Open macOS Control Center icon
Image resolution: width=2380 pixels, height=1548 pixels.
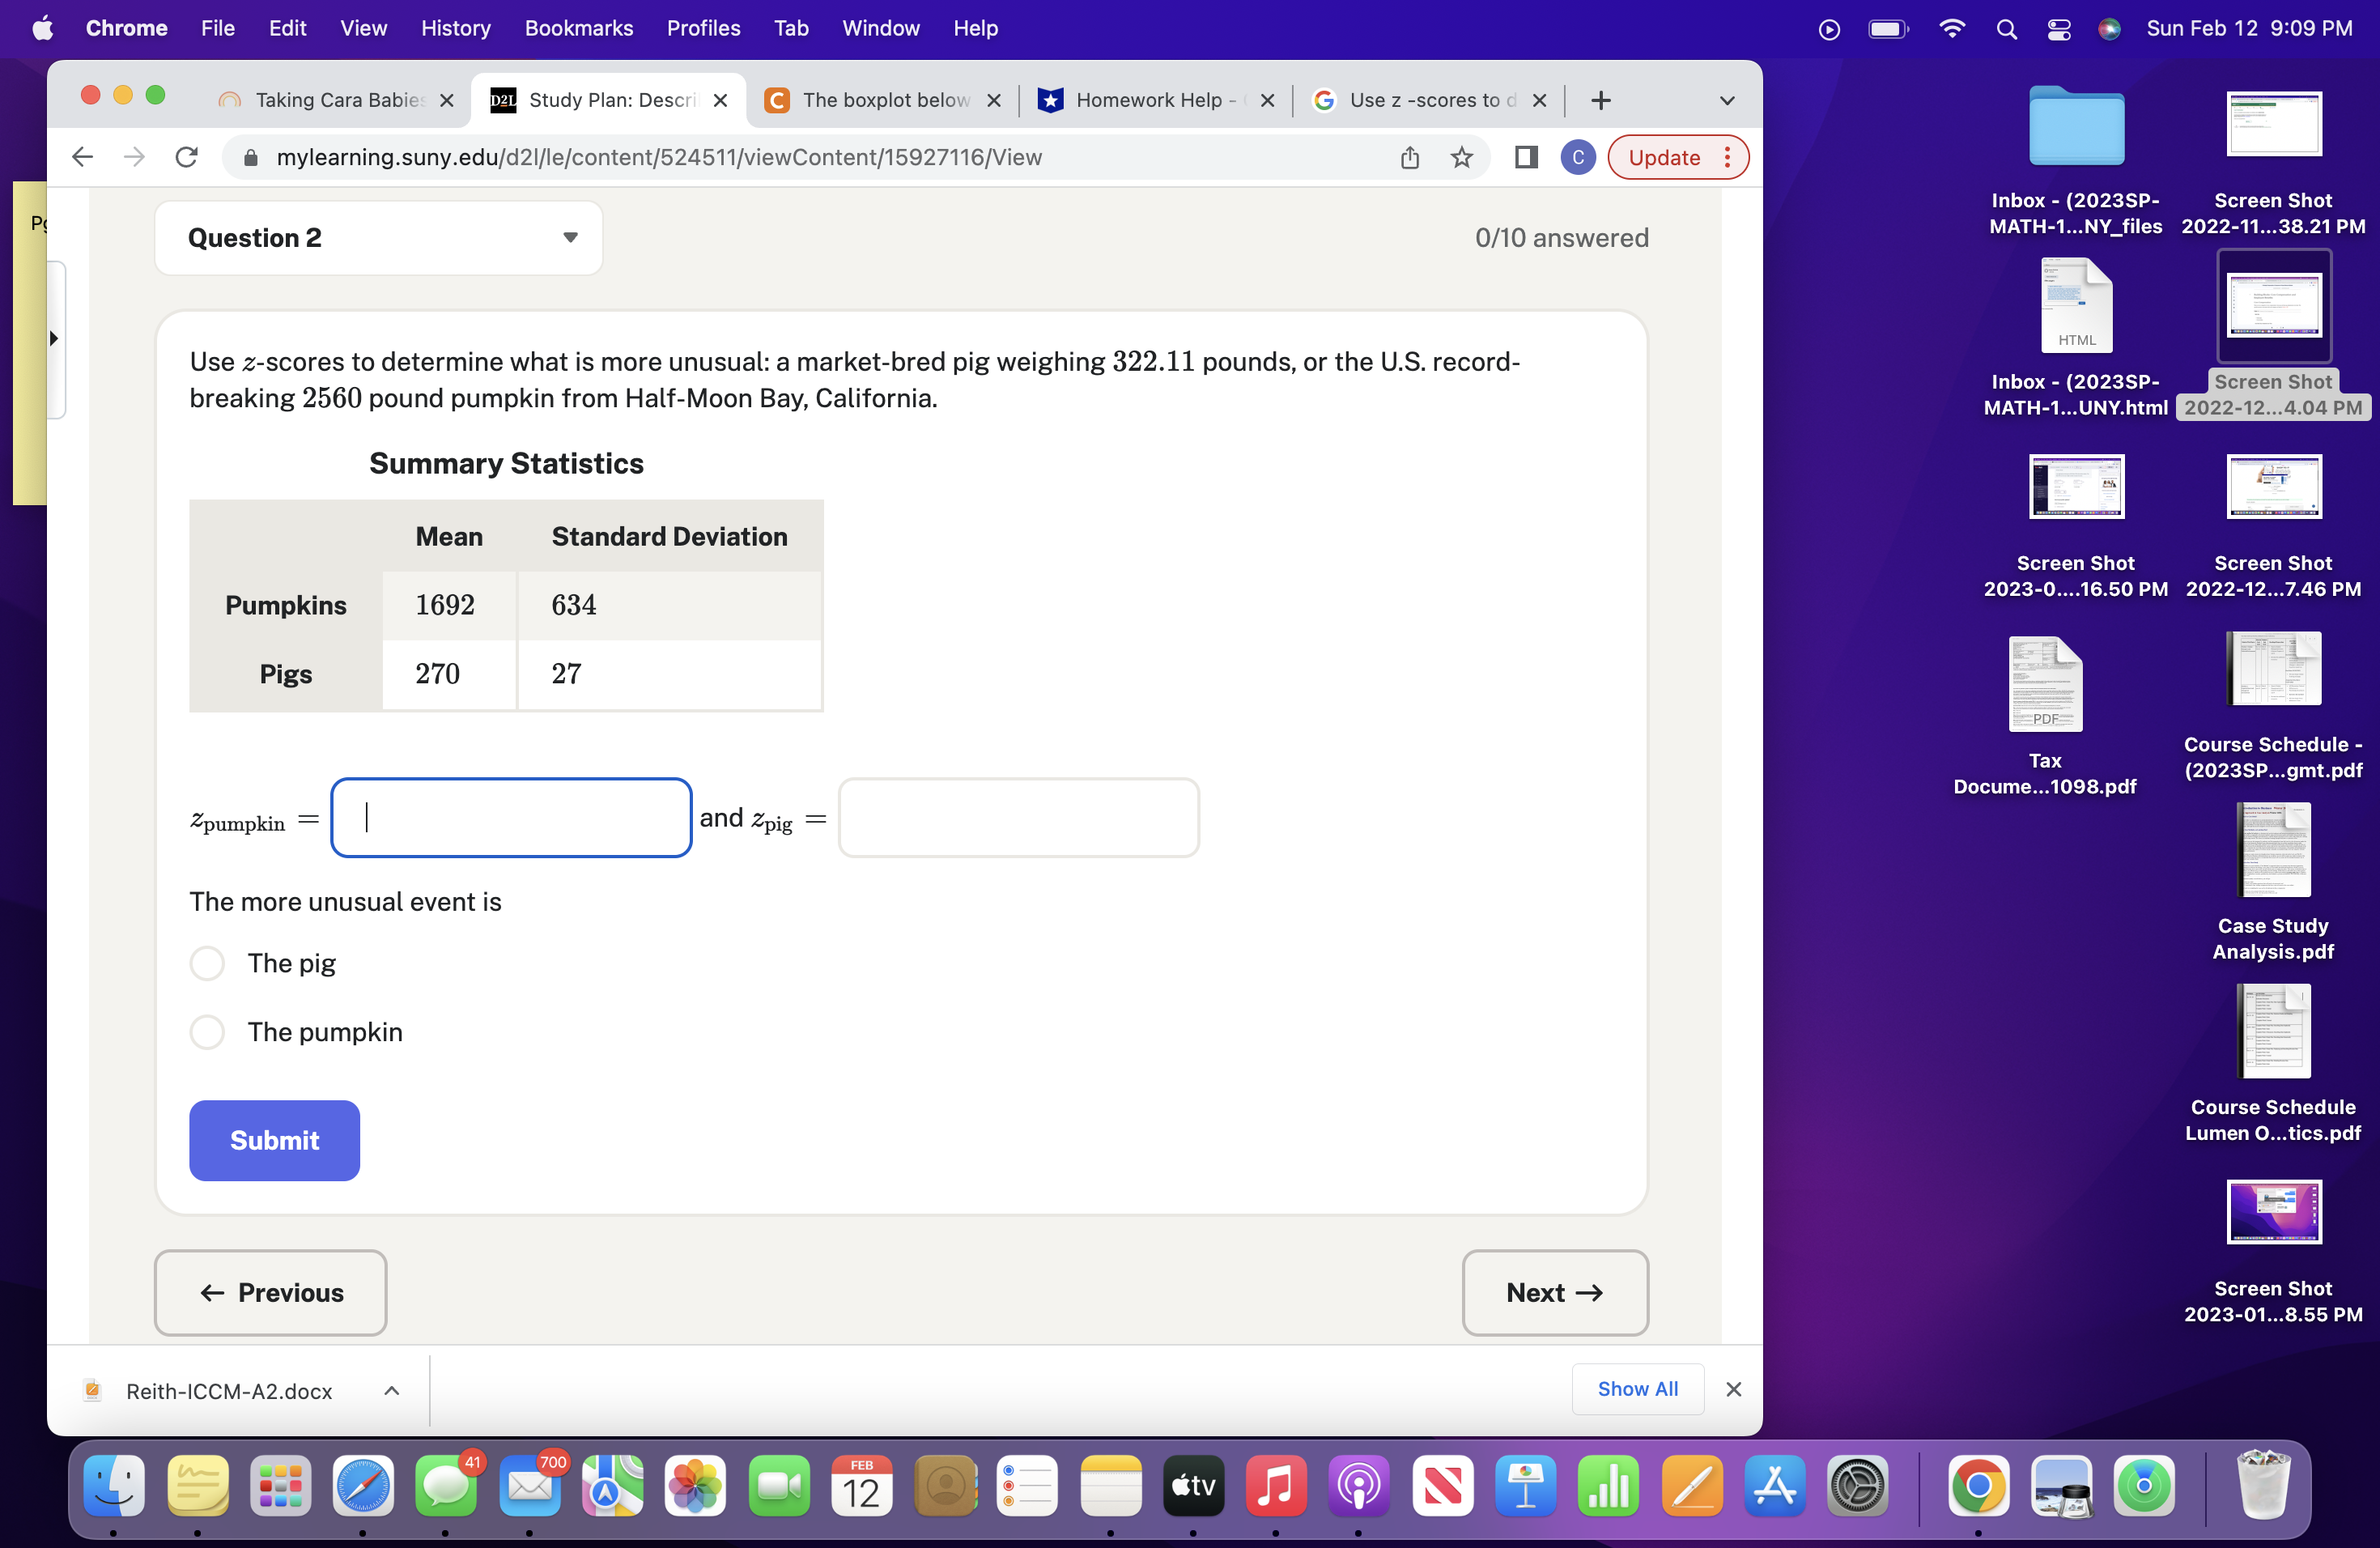coord(2058,29)
